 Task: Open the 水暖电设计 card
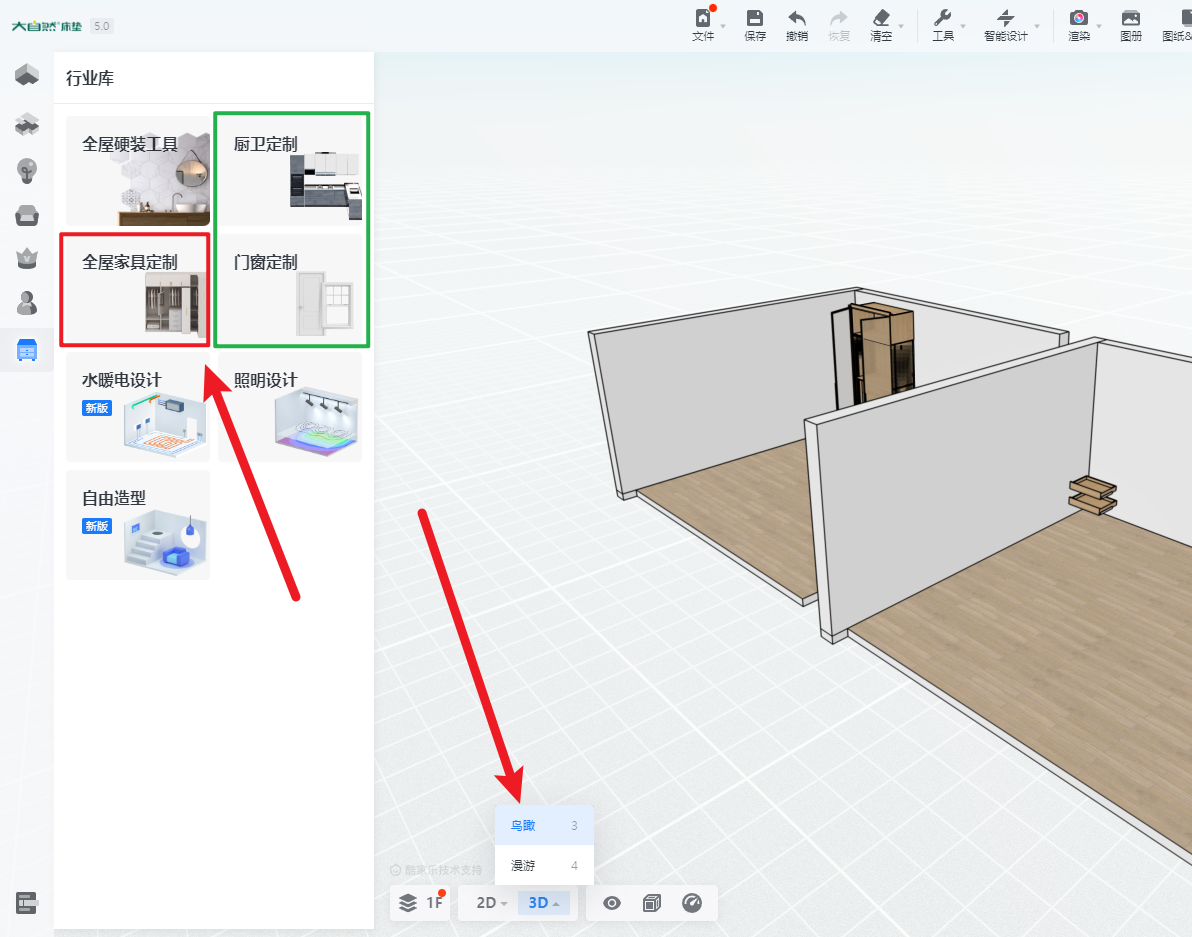(138, 407)
